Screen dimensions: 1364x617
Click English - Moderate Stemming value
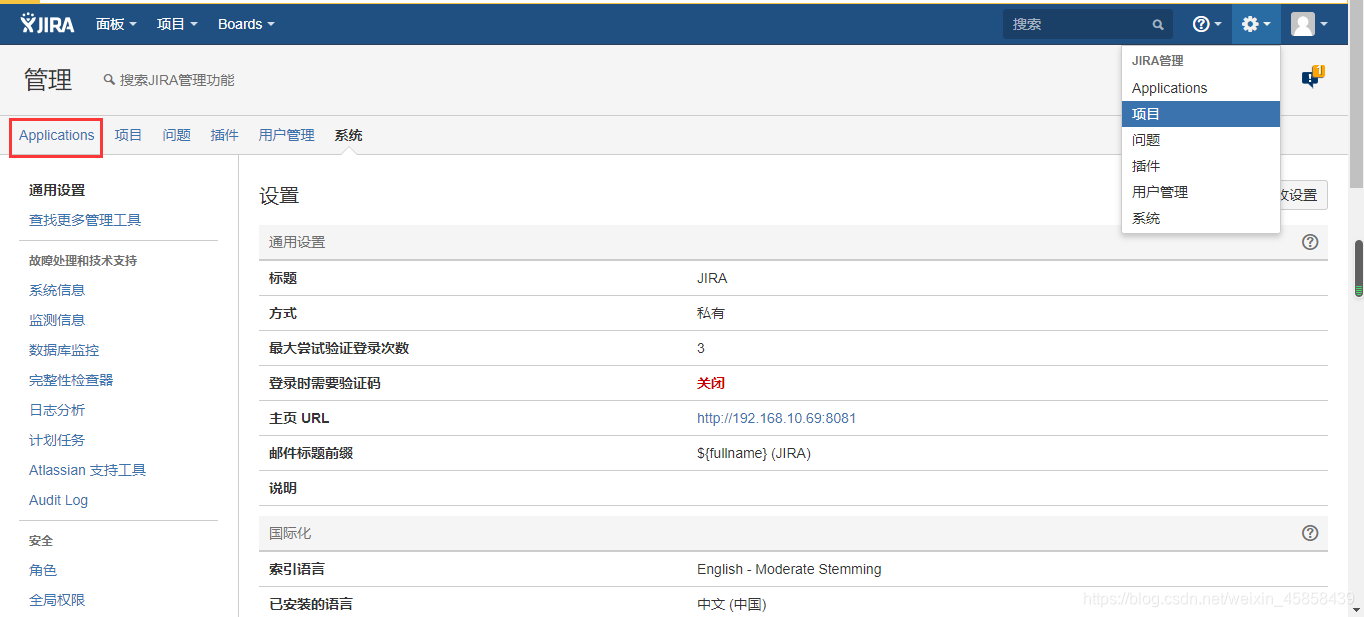click(789, 569)
